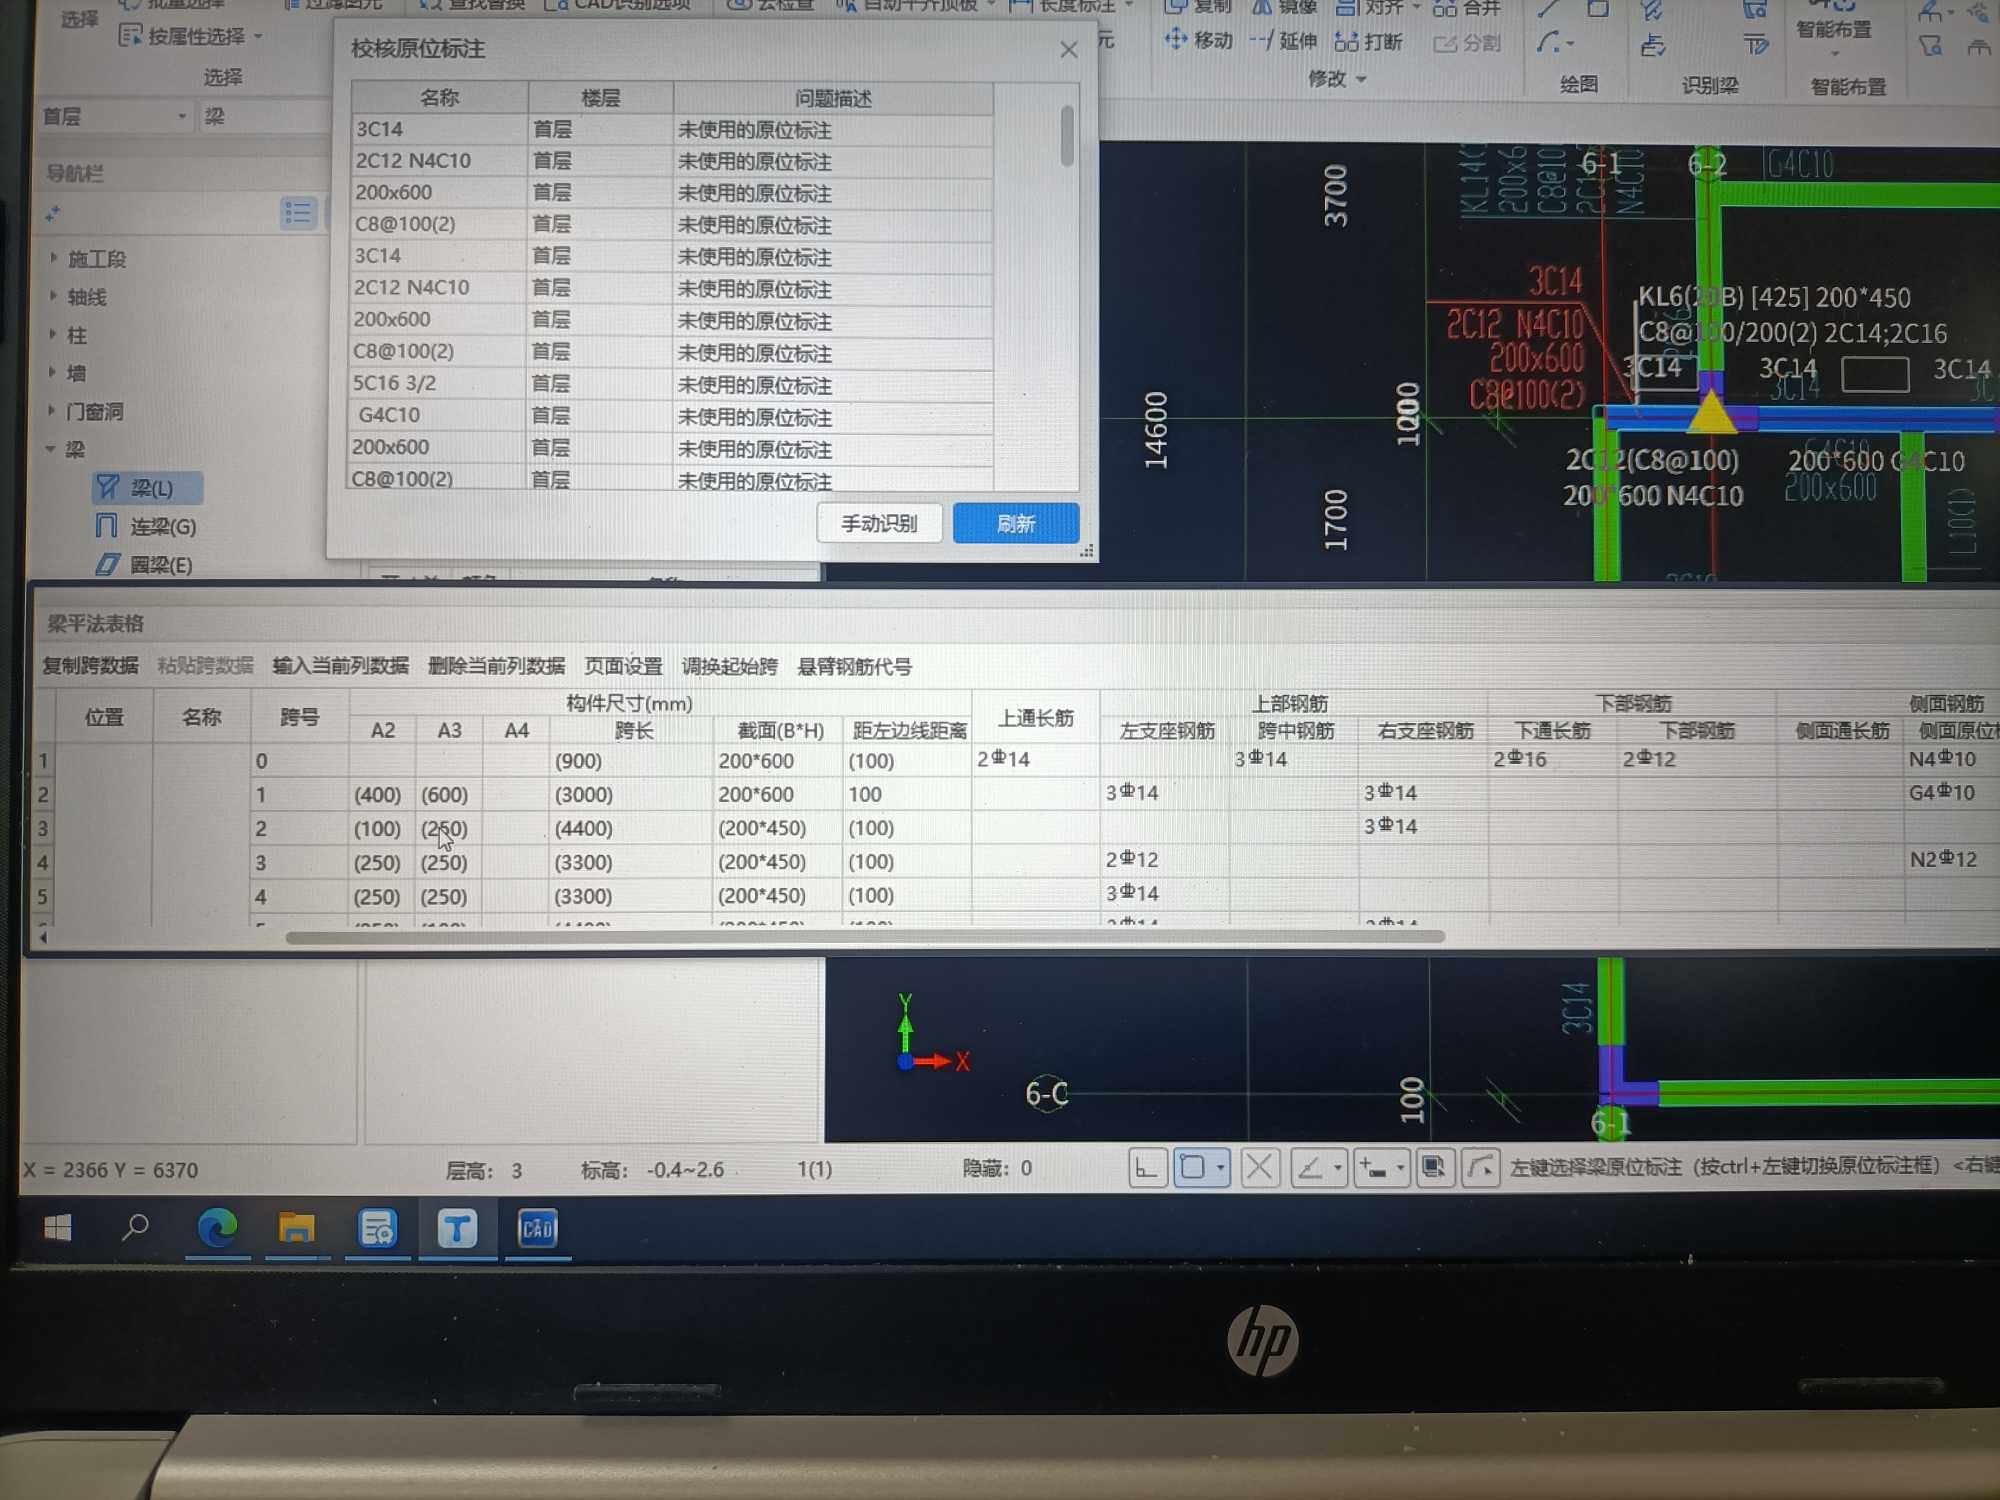Click the list view icon in navigation bar
The image size is (2000, 1500).
click(297, 212)
